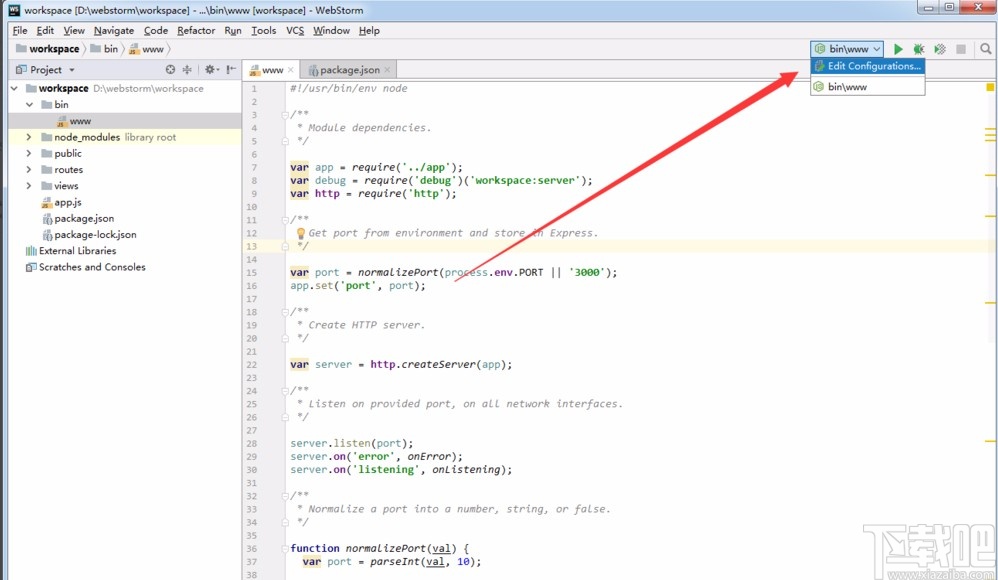
Task: Choose bin\www in configuration list
Action: [868, 87]
